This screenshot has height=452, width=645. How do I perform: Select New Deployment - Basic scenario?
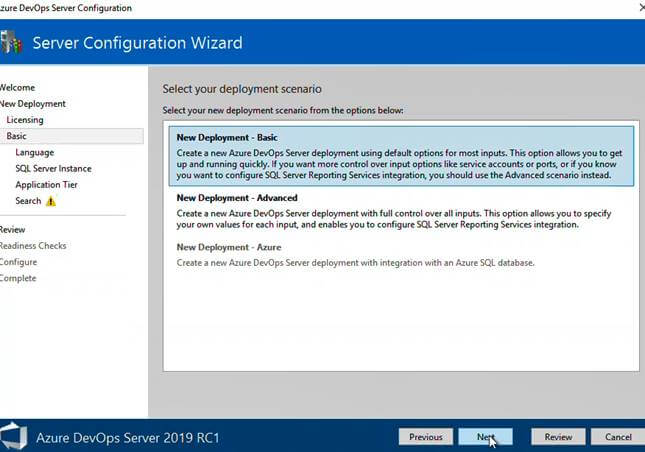tap(401, 156)
